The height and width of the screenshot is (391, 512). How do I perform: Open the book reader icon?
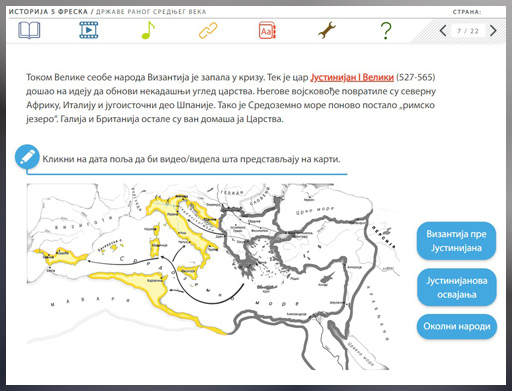(x=29, y=30)
